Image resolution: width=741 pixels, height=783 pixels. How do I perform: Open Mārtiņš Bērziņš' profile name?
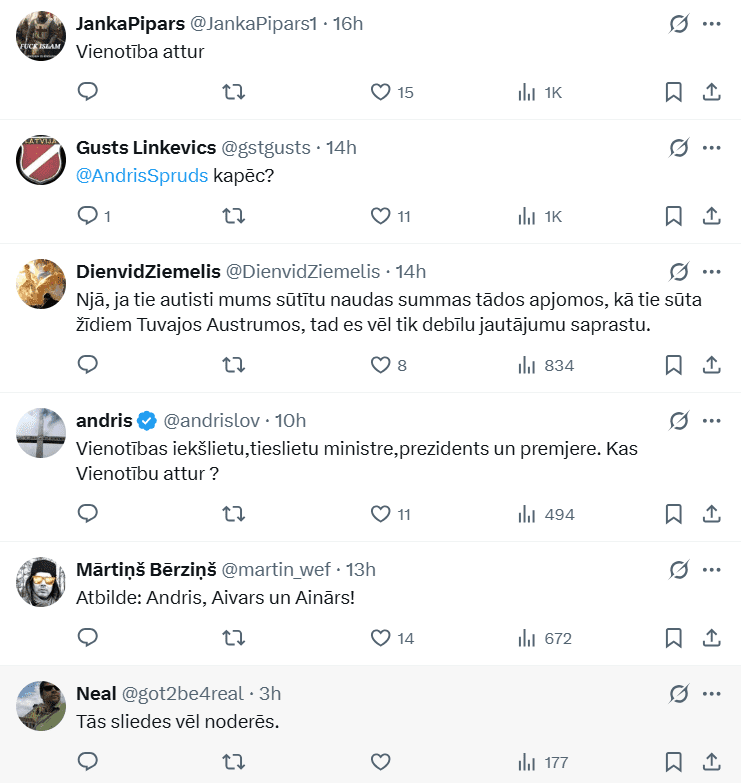click(145, 569)
